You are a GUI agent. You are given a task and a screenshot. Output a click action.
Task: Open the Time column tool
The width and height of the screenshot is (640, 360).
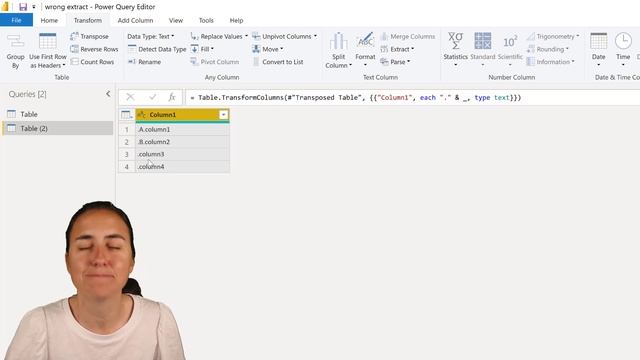tap(623, 49)
